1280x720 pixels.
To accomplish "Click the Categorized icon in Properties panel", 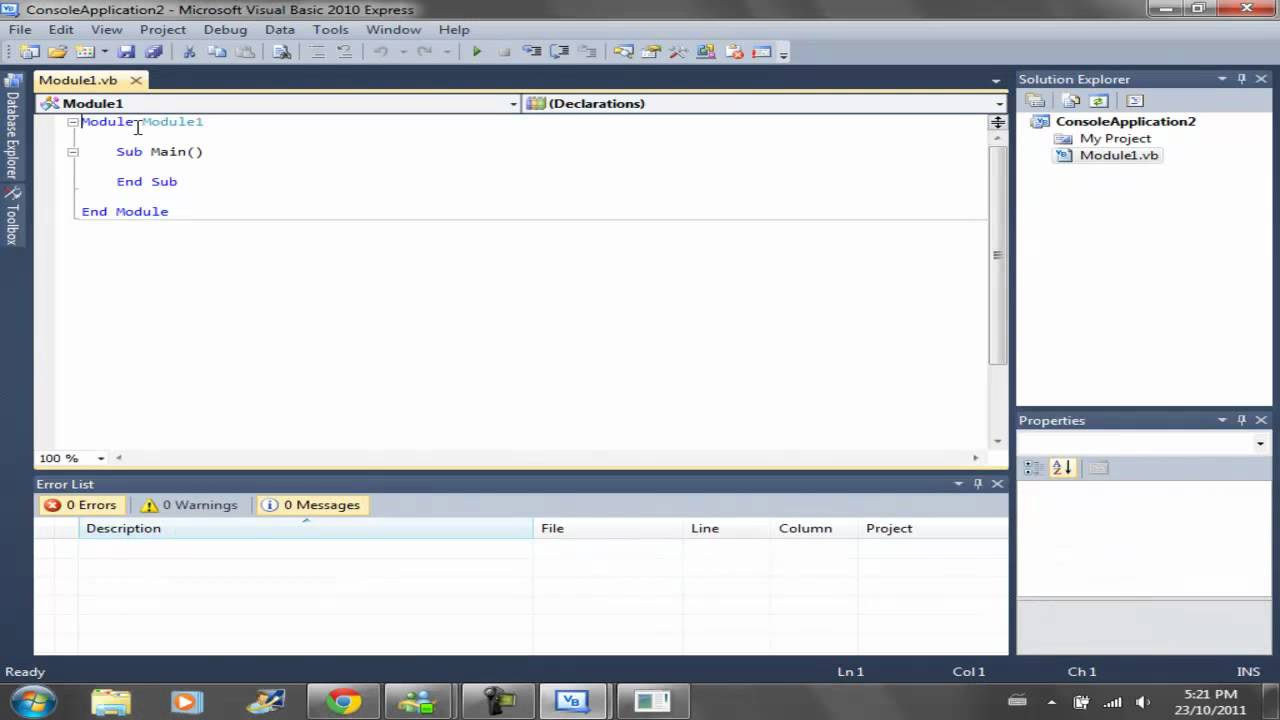I will tap(1034, 467).
